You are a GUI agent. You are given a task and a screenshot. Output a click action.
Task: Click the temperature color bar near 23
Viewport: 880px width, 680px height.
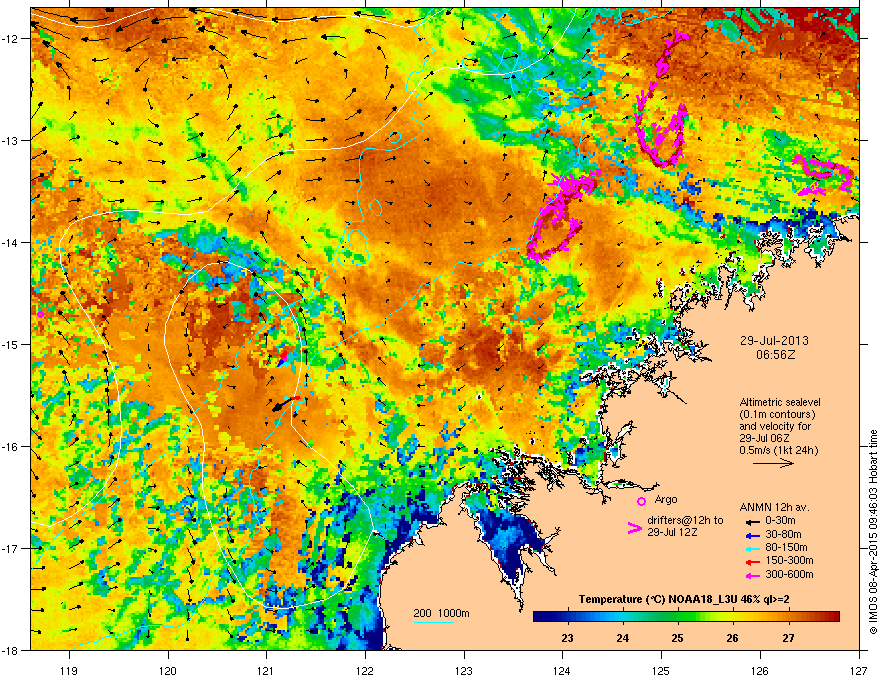567,617
